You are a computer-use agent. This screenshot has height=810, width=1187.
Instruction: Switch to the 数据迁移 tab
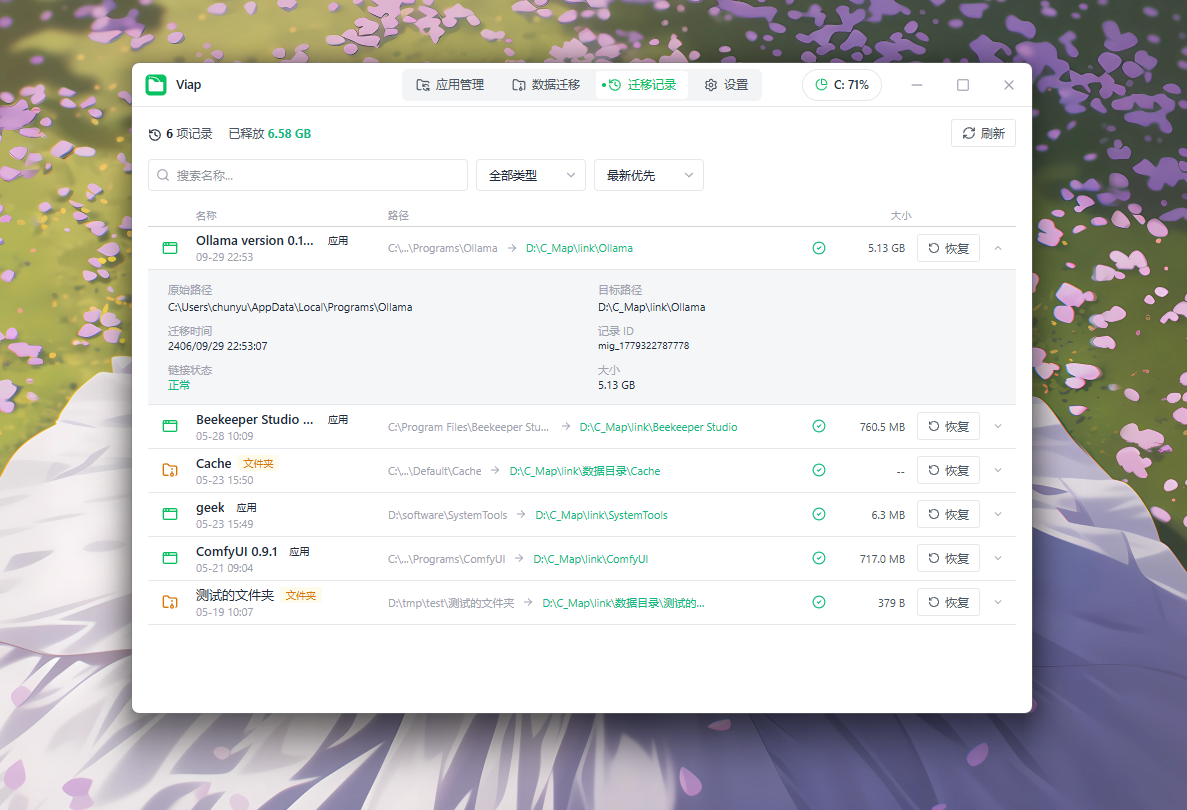[546, 85]
